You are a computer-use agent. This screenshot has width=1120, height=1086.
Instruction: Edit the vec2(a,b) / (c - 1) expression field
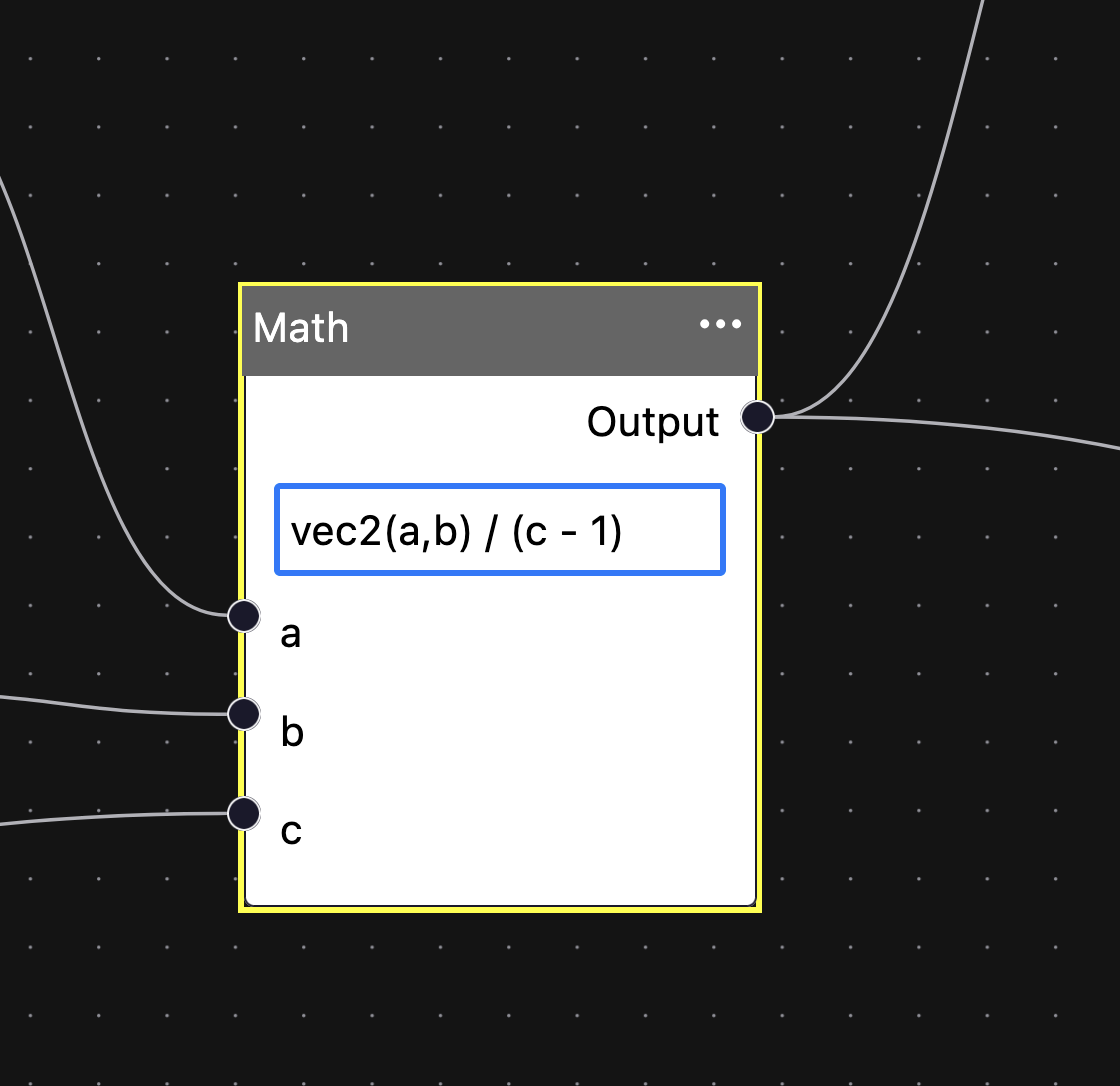(500, 529)
